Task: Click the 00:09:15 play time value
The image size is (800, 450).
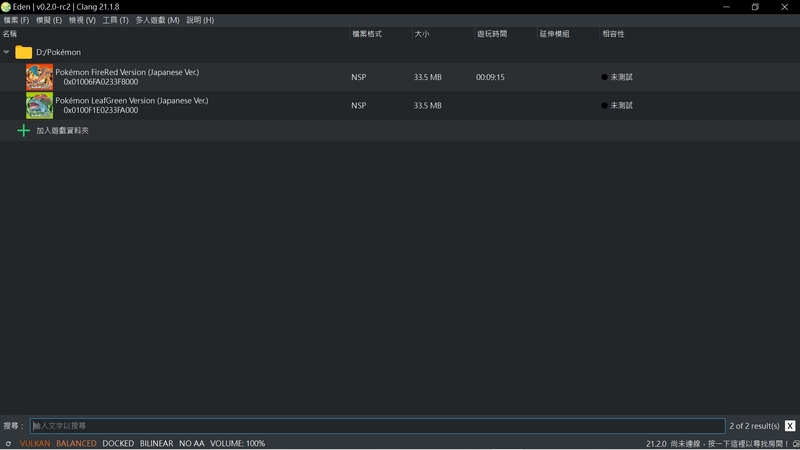Action: point(490,77)
